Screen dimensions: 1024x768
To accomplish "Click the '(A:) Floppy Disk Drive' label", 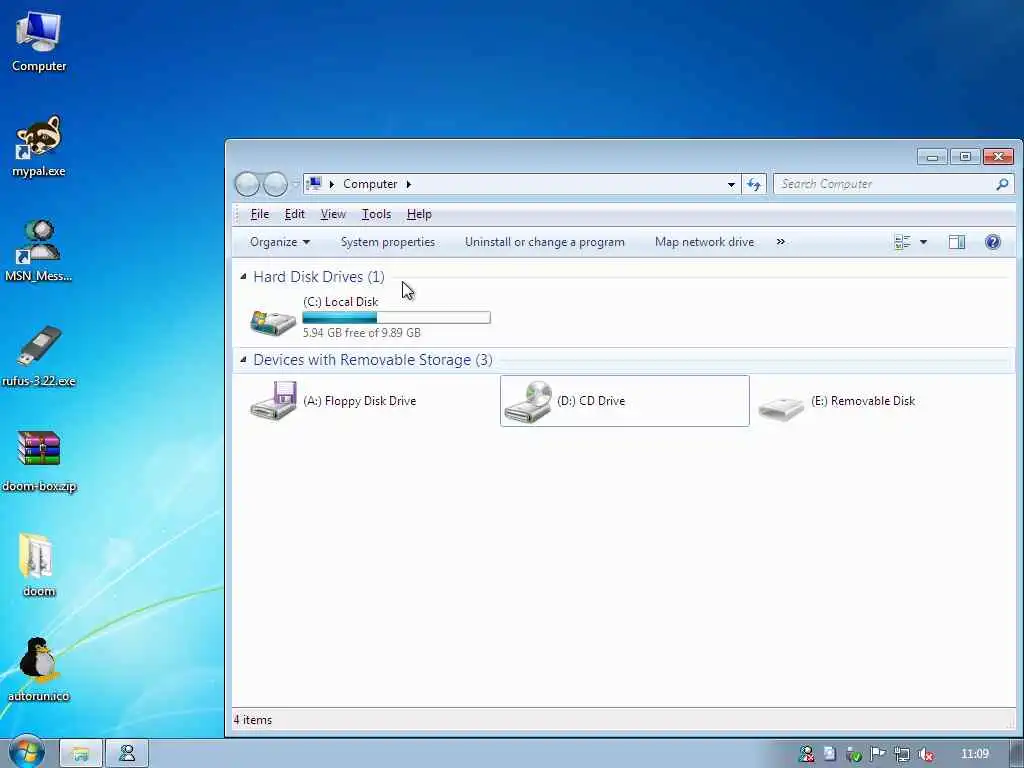I will [359, 401].
